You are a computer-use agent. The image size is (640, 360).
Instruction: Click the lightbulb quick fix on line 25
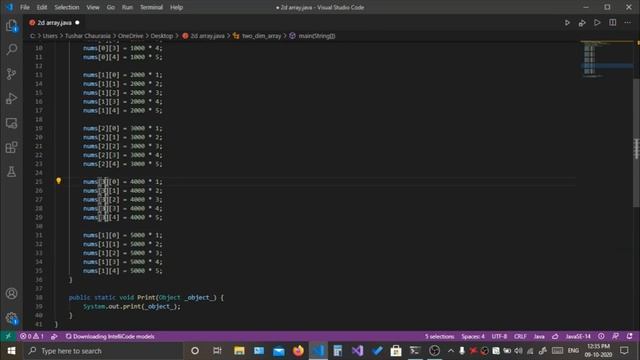[x=58, y=181]
